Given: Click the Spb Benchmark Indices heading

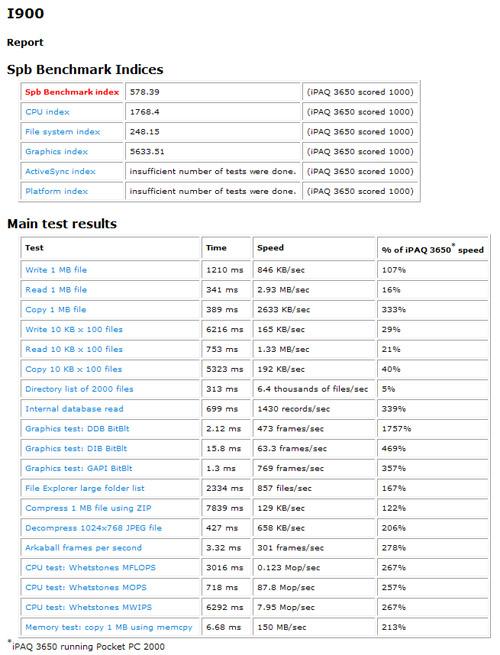Looking at the screenshot, I should [85, 69].
